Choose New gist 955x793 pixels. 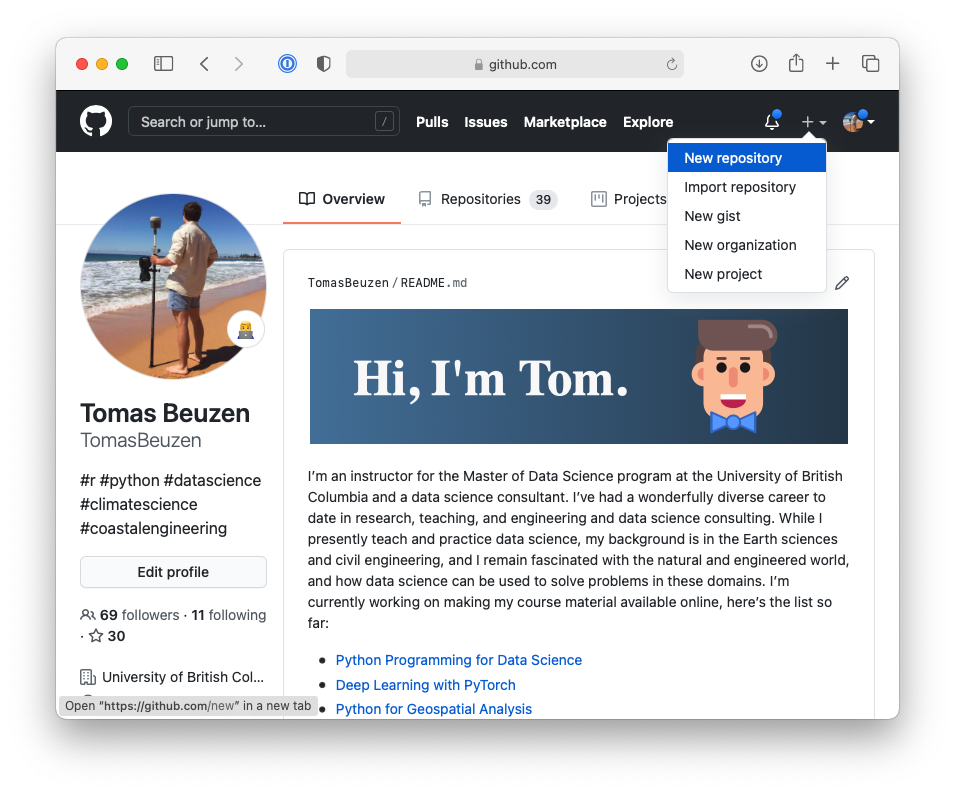[747, 216]
